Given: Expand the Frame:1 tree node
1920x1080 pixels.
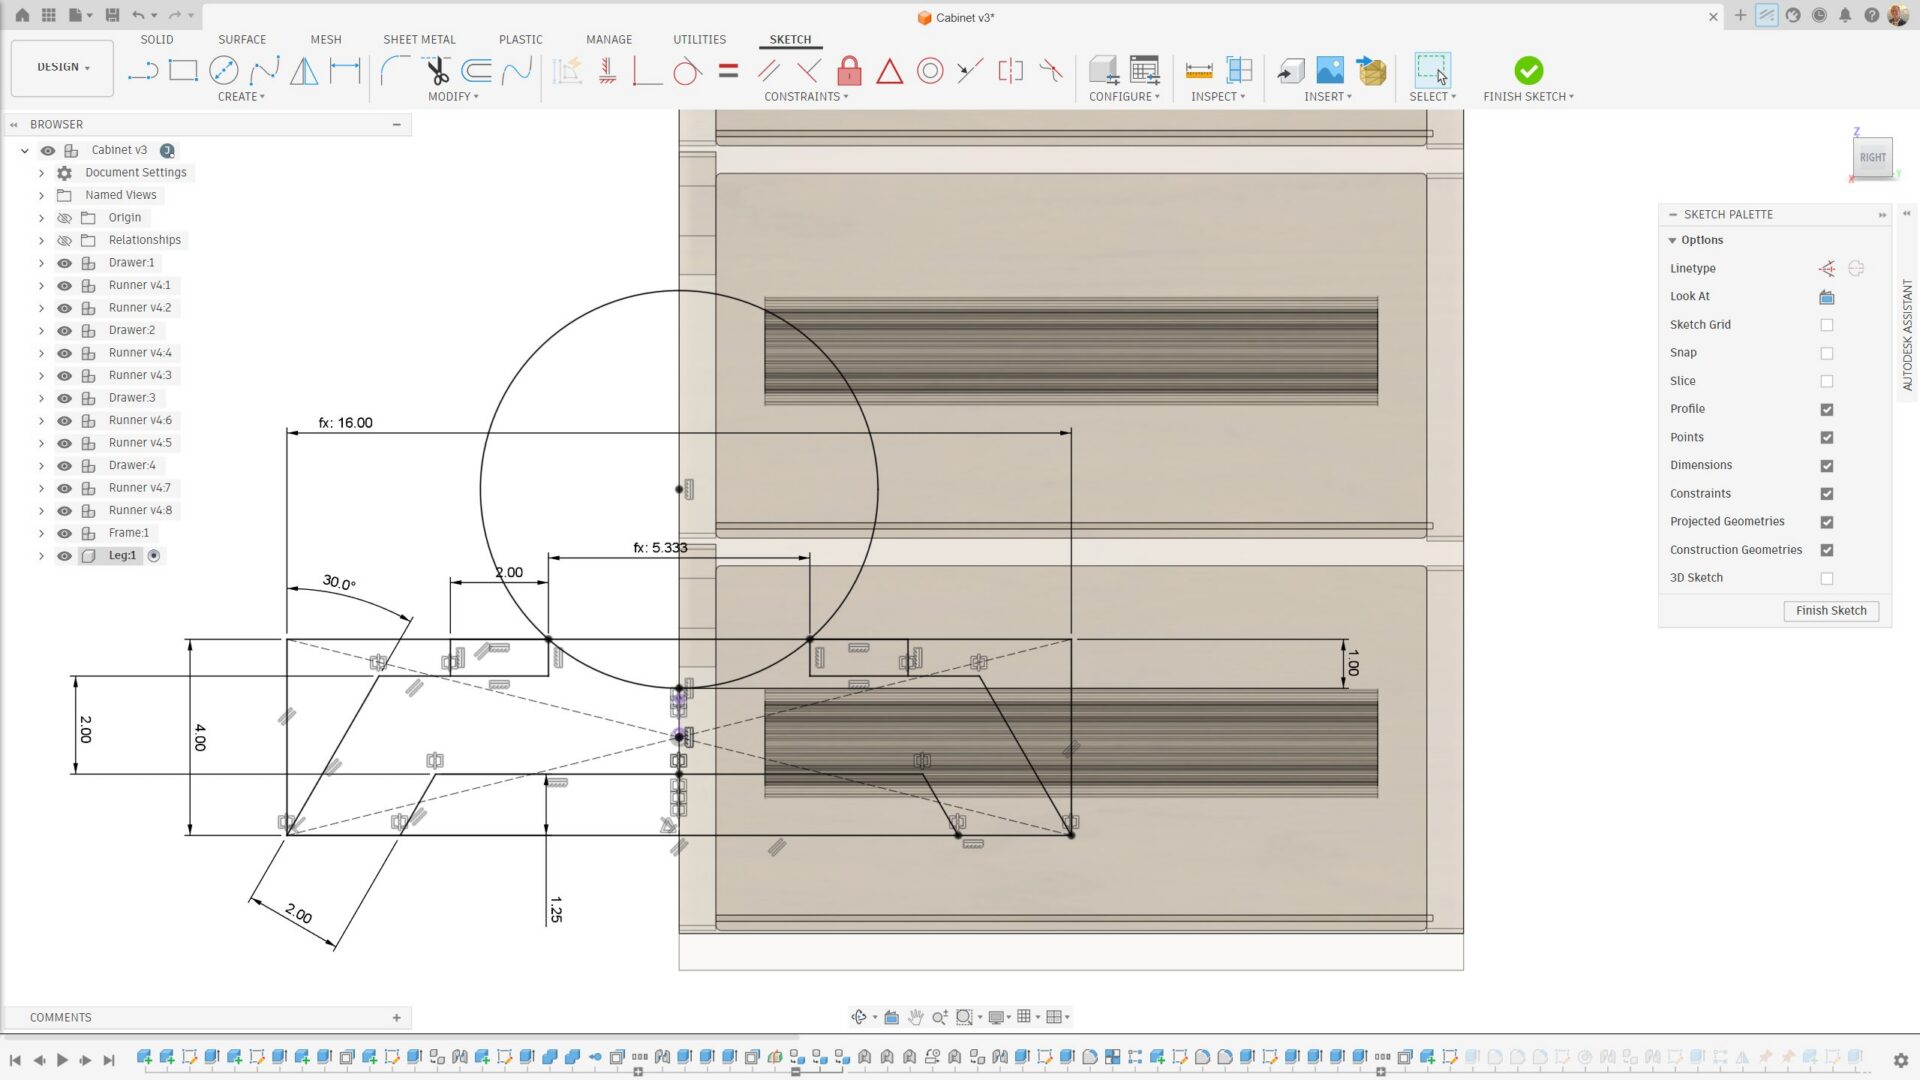Looking at the screenshot, I should [x=41, y=533].
